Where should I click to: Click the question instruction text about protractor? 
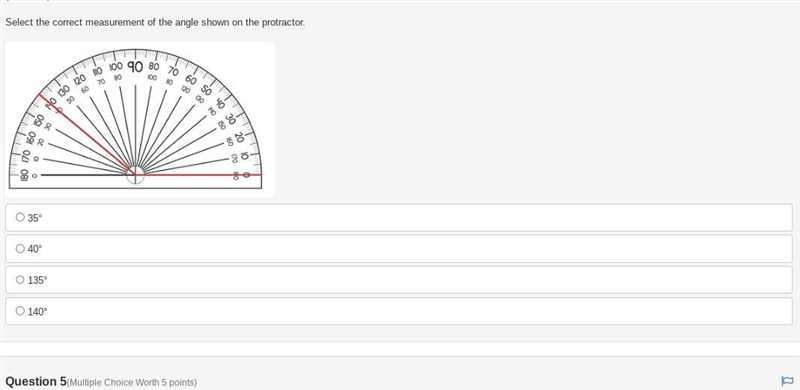coord(155,22)
